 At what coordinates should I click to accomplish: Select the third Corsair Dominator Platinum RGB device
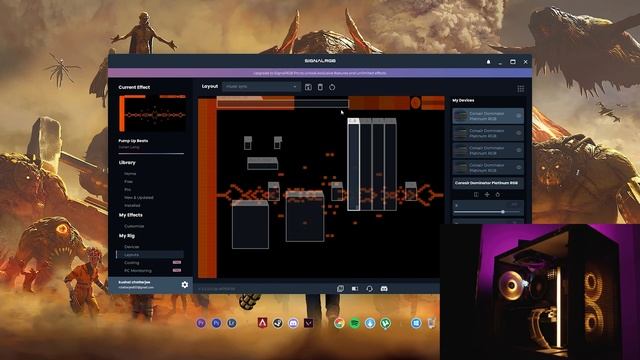tap(488, 150)
